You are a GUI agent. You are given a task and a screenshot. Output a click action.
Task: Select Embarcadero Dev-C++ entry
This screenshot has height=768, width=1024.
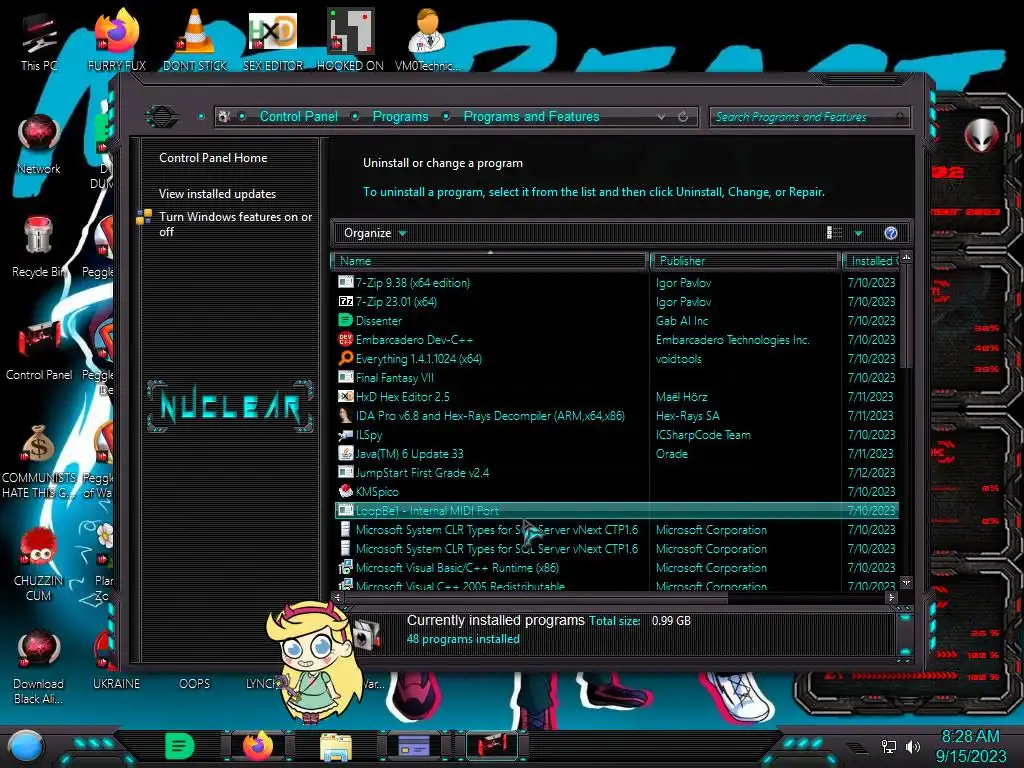(x=617, y=340)
